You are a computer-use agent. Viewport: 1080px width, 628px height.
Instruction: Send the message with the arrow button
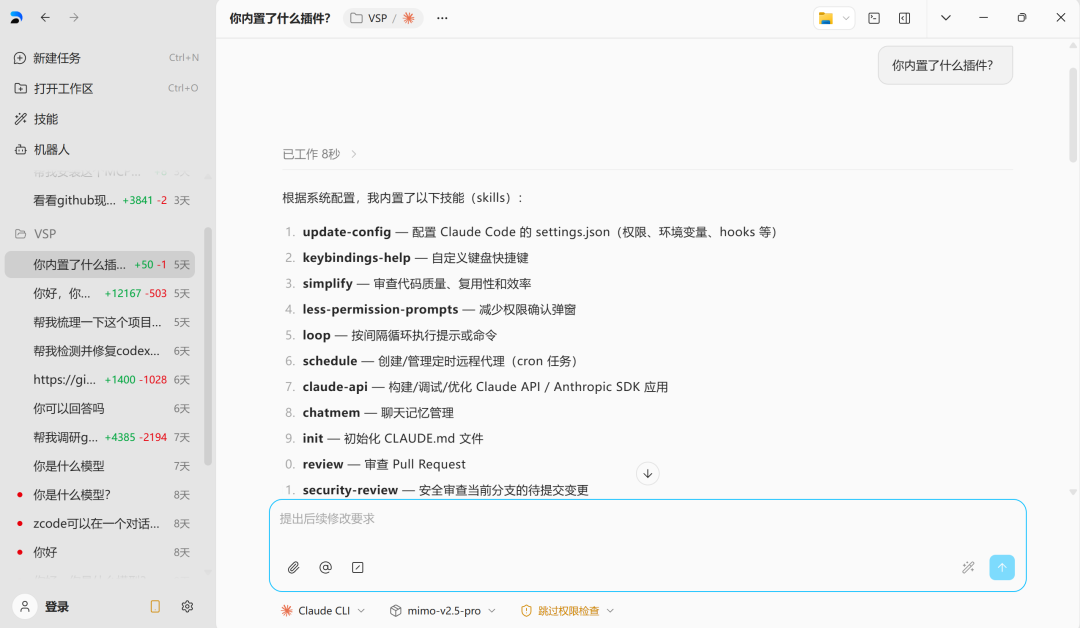coord(1002,567)
